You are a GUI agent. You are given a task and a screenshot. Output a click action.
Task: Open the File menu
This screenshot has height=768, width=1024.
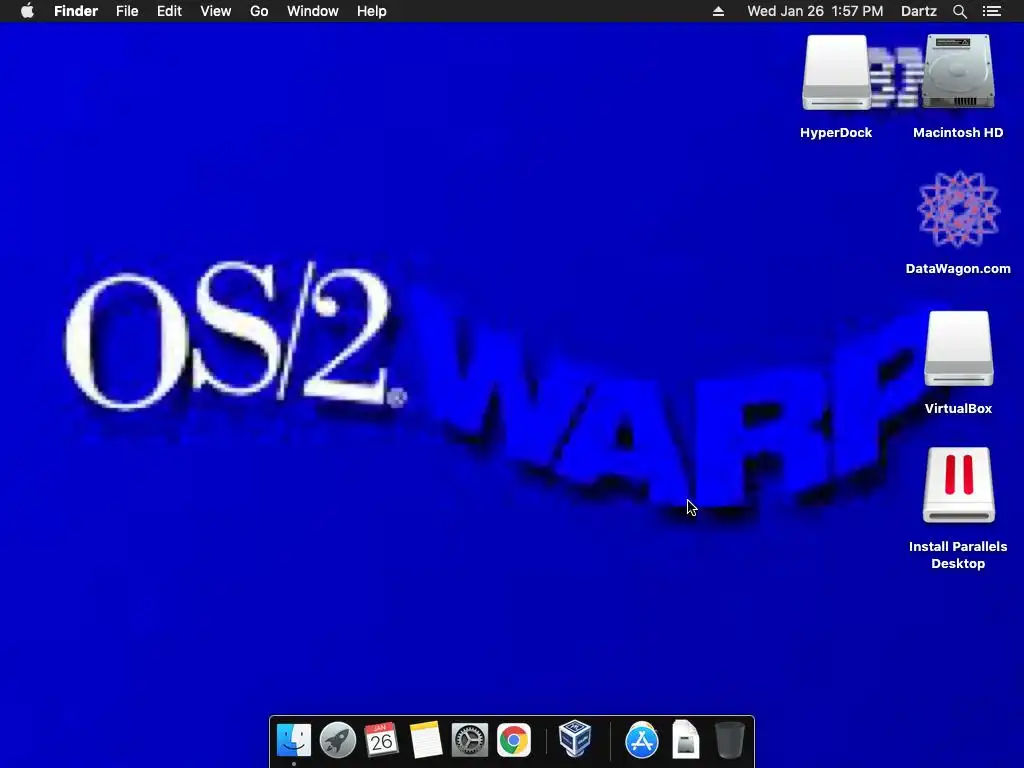click(x=127, y=11)
